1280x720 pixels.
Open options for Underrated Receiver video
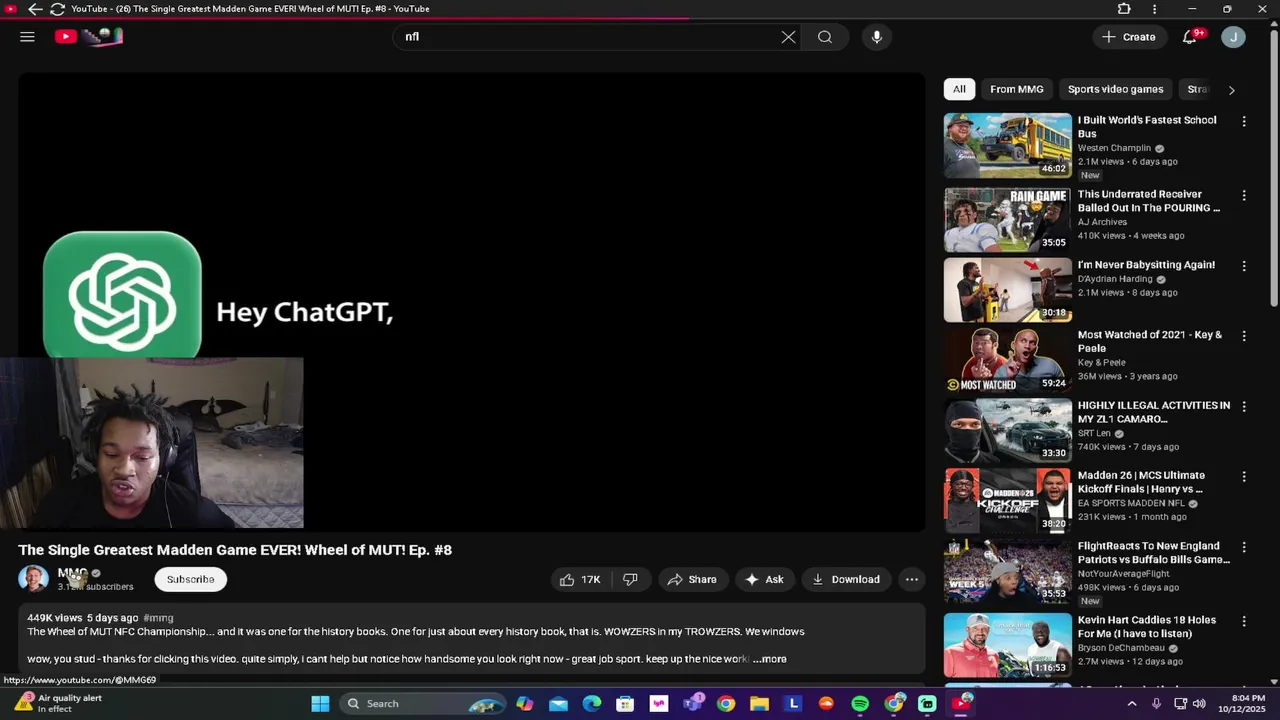click(x=1244, y=196)
